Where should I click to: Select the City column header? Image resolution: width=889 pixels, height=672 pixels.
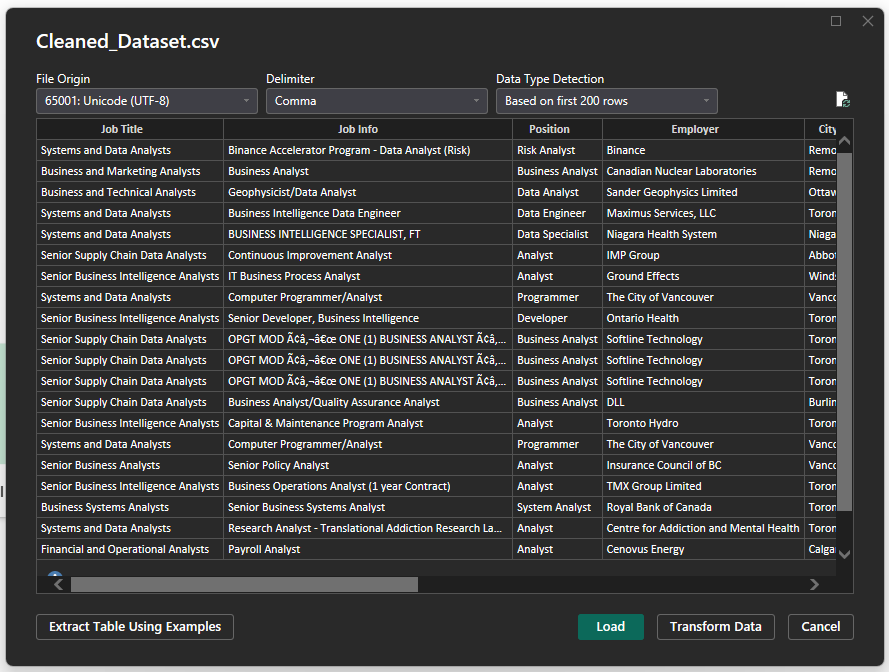[x=820, y=129]
